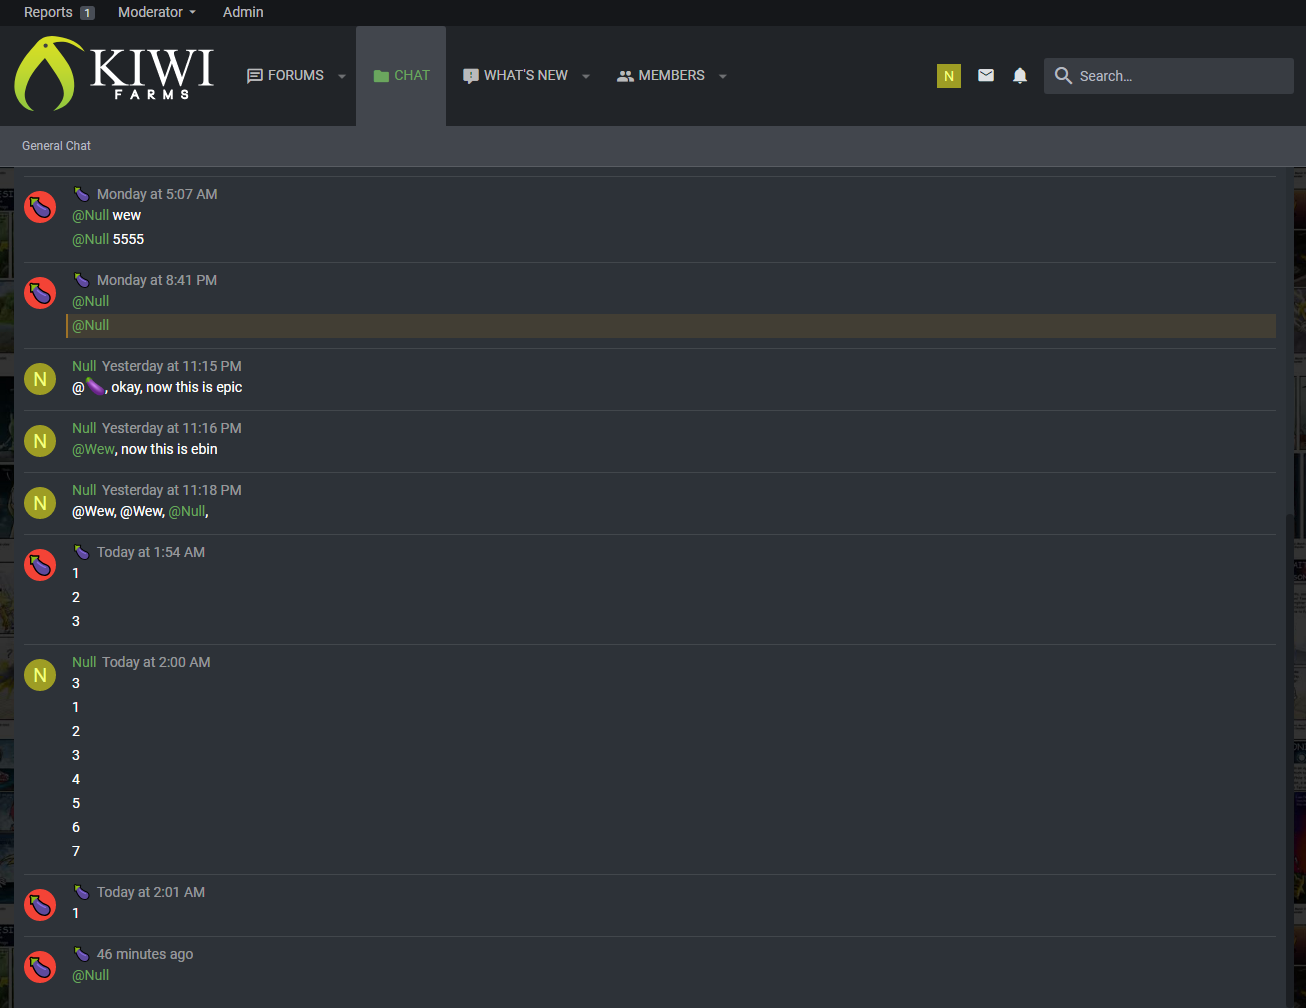Click eggplant username at Today 2:01 AM

click(x=82, y=892)
